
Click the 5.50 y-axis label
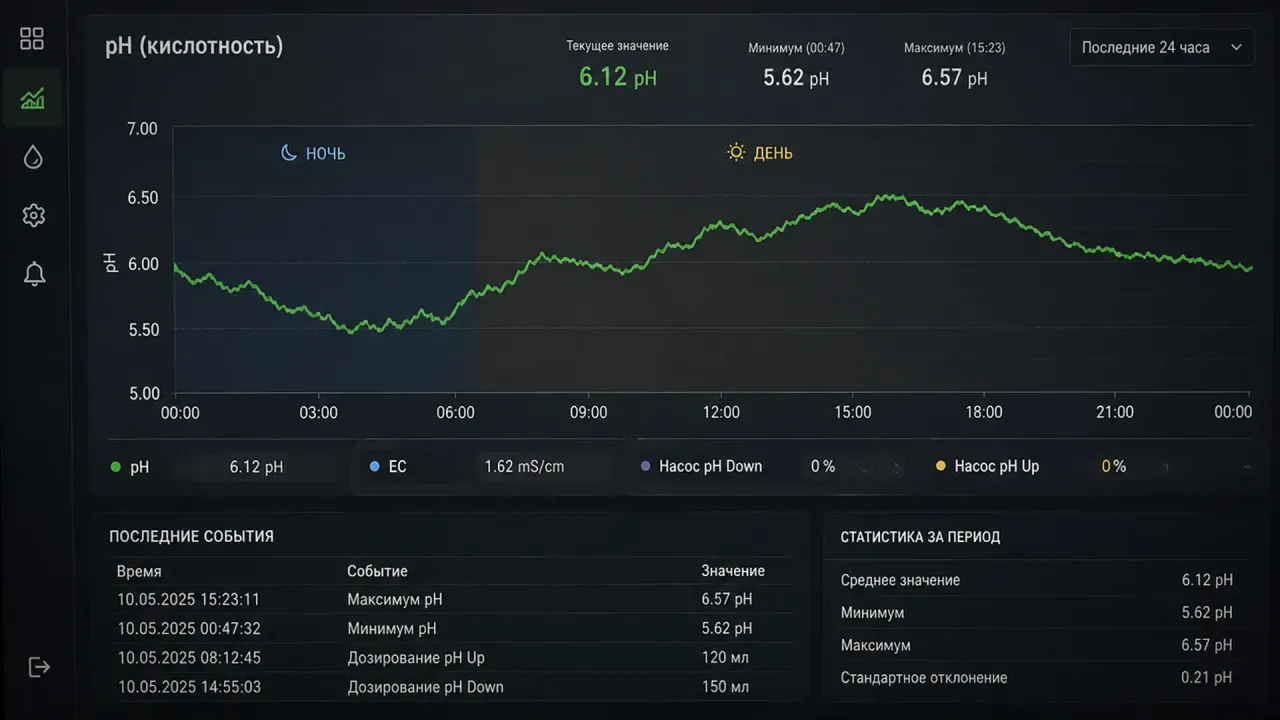(x=143, y=330)
